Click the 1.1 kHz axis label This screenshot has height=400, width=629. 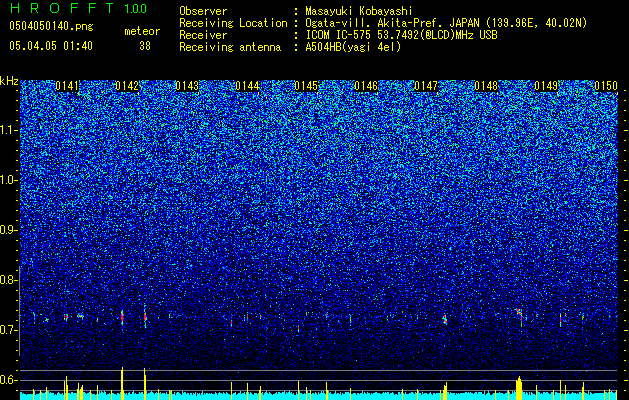pos(8,130)
